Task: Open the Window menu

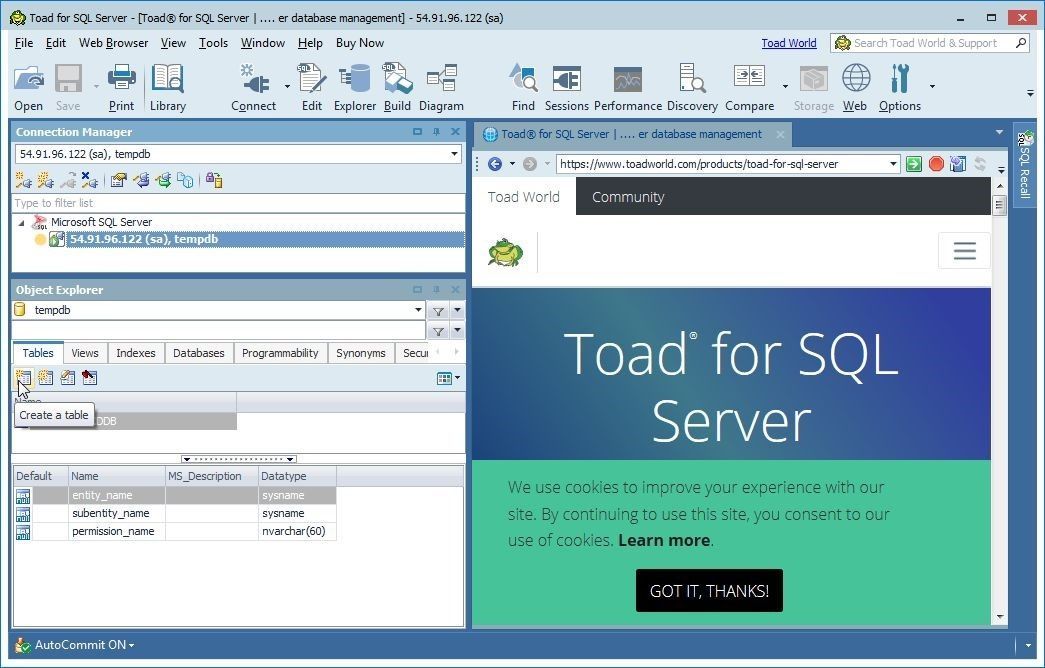Action: [263, 43]
